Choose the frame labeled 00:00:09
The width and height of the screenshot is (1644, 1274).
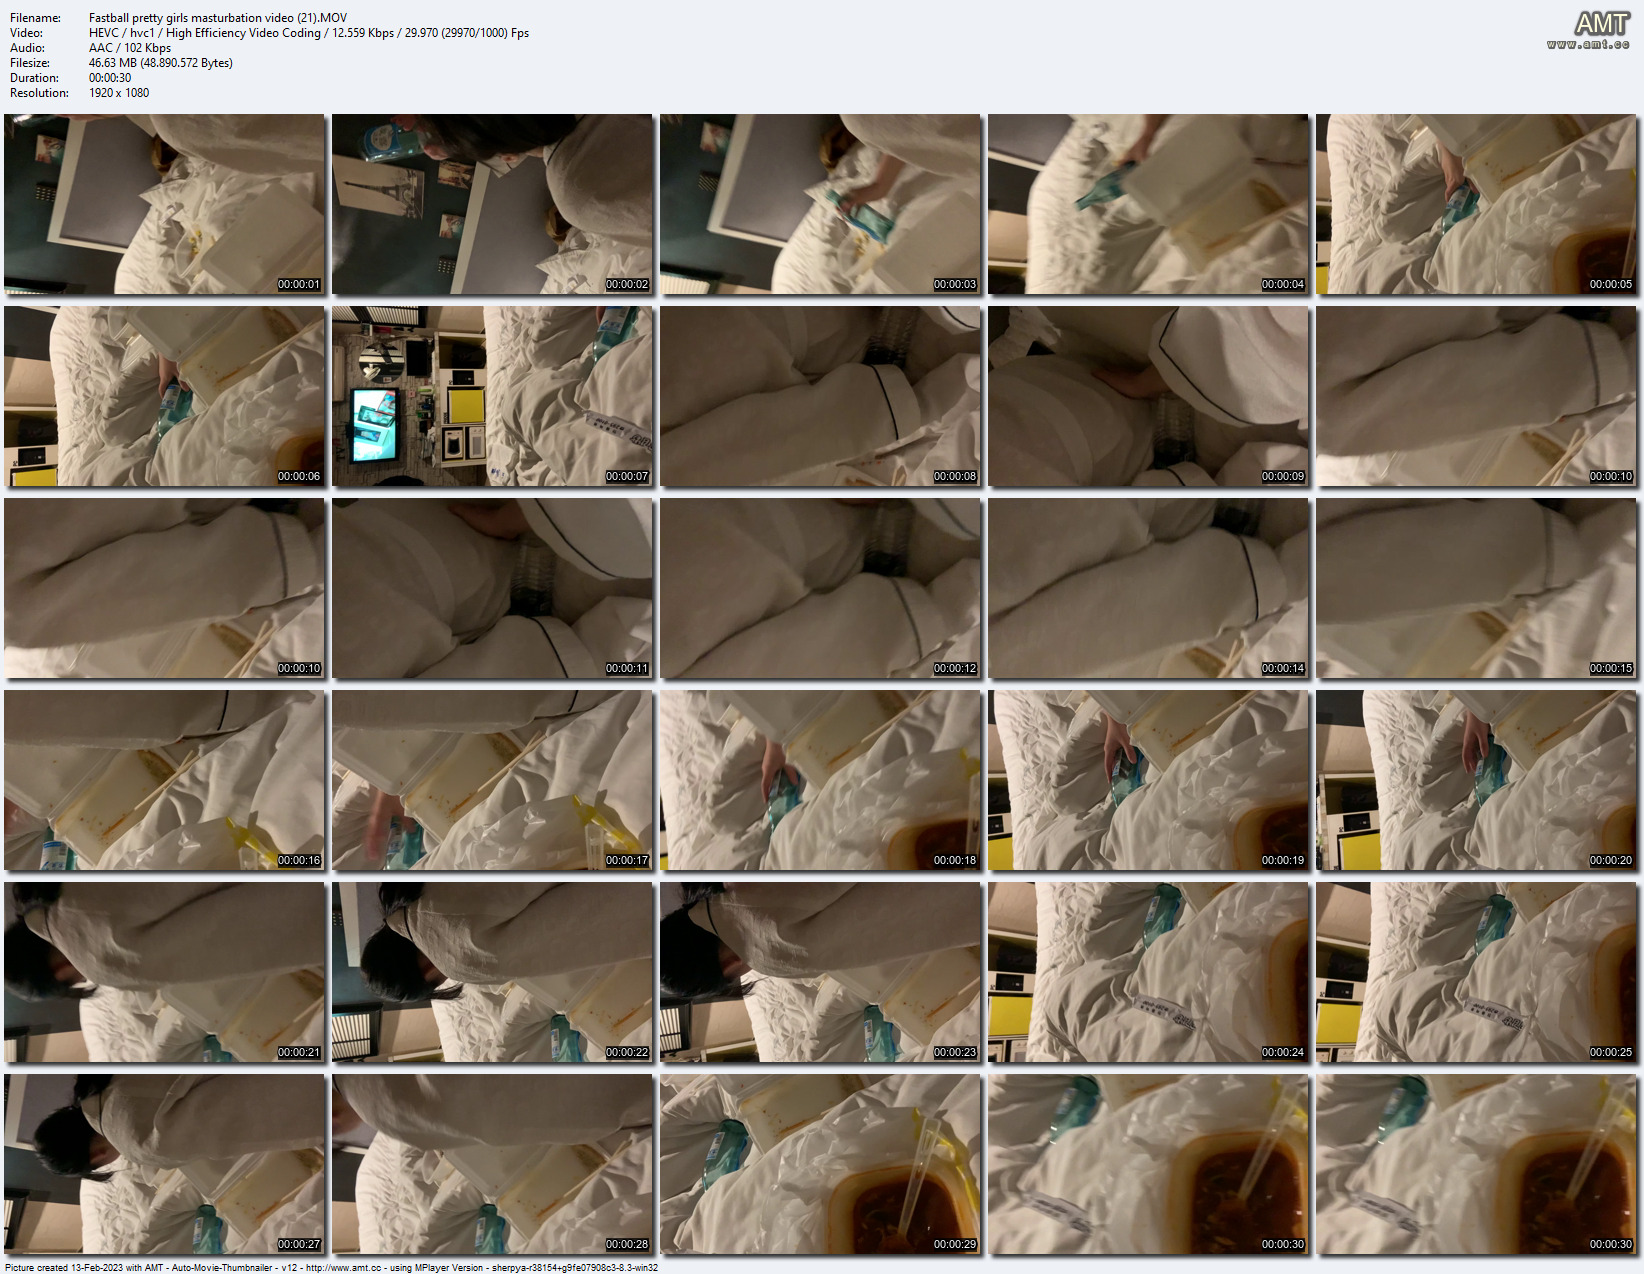1149,396
